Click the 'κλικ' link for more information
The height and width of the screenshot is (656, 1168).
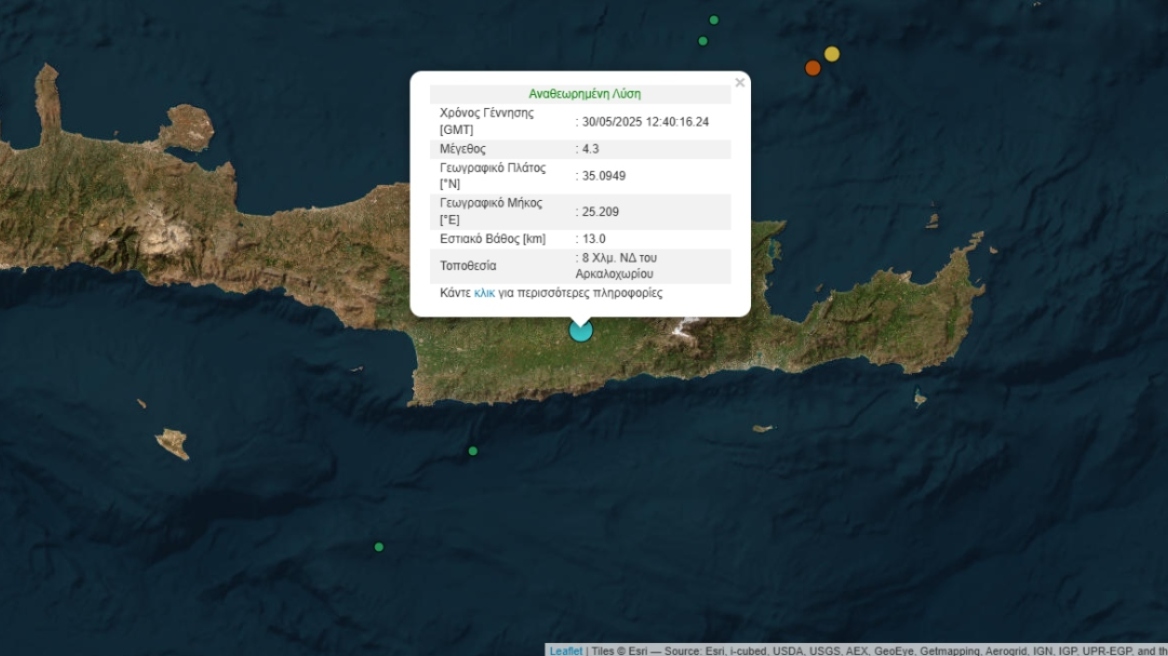click(484, 293)
